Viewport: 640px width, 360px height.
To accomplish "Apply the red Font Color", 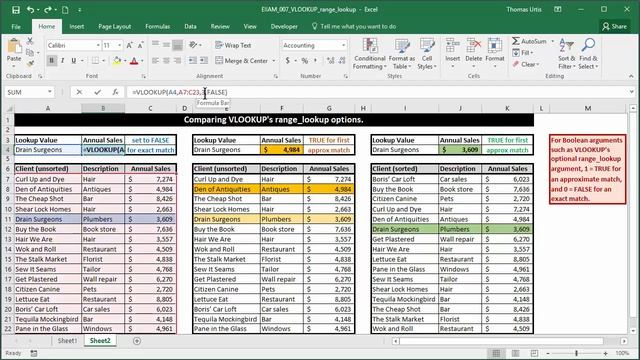I will click(134, 61).
